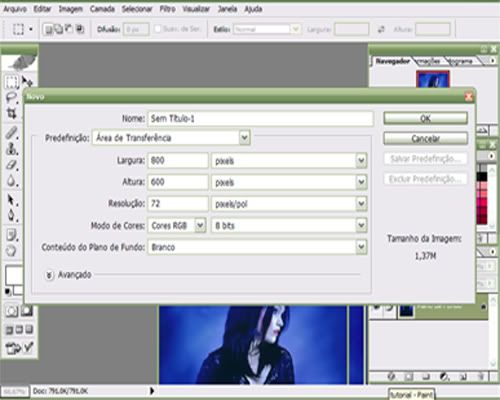The image size is (500, 400).
Task: Open the Visualizar menu
Action: coord(196,9)
